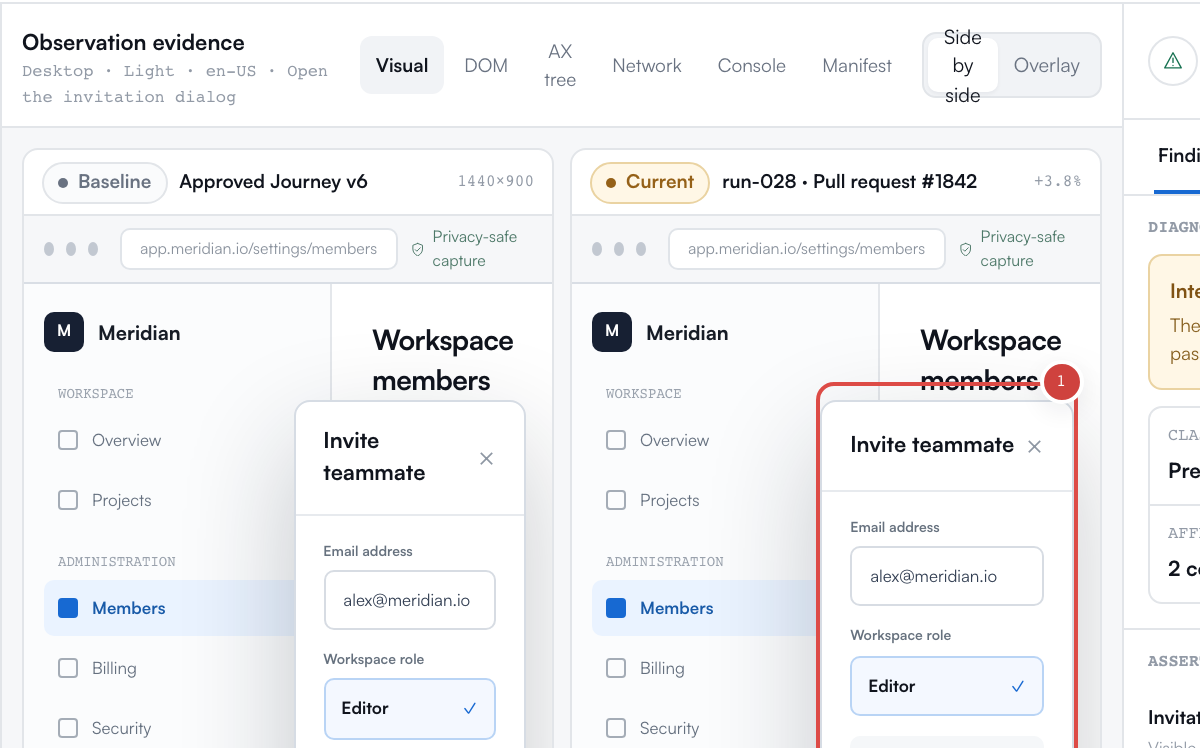Screen dimensions: 1200x748
Task: Select Members in the Current sidebar
Action: coord(705,608)
